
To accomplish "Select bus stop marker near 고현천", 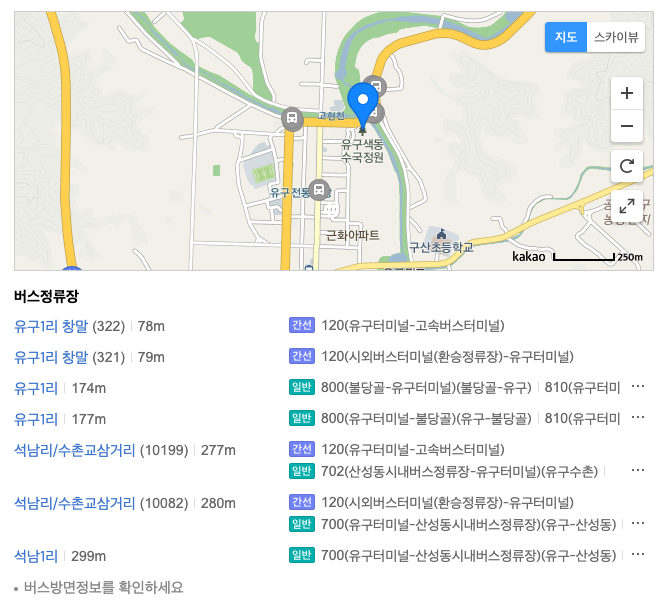I will 292,118.
